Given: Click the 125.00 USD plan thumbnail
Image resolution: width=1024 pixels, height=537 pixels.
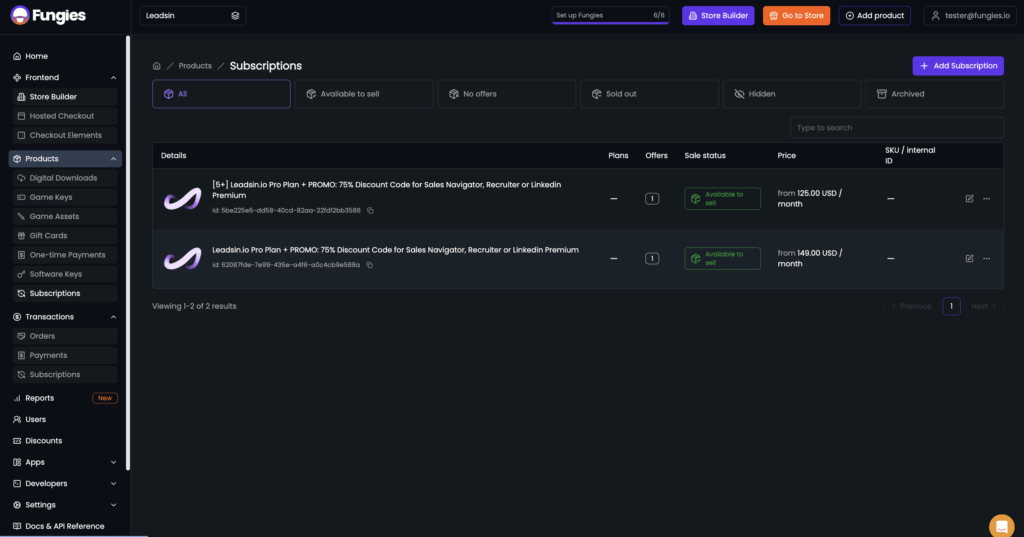Looking at the screenshot, I should (x=182, y=199).
